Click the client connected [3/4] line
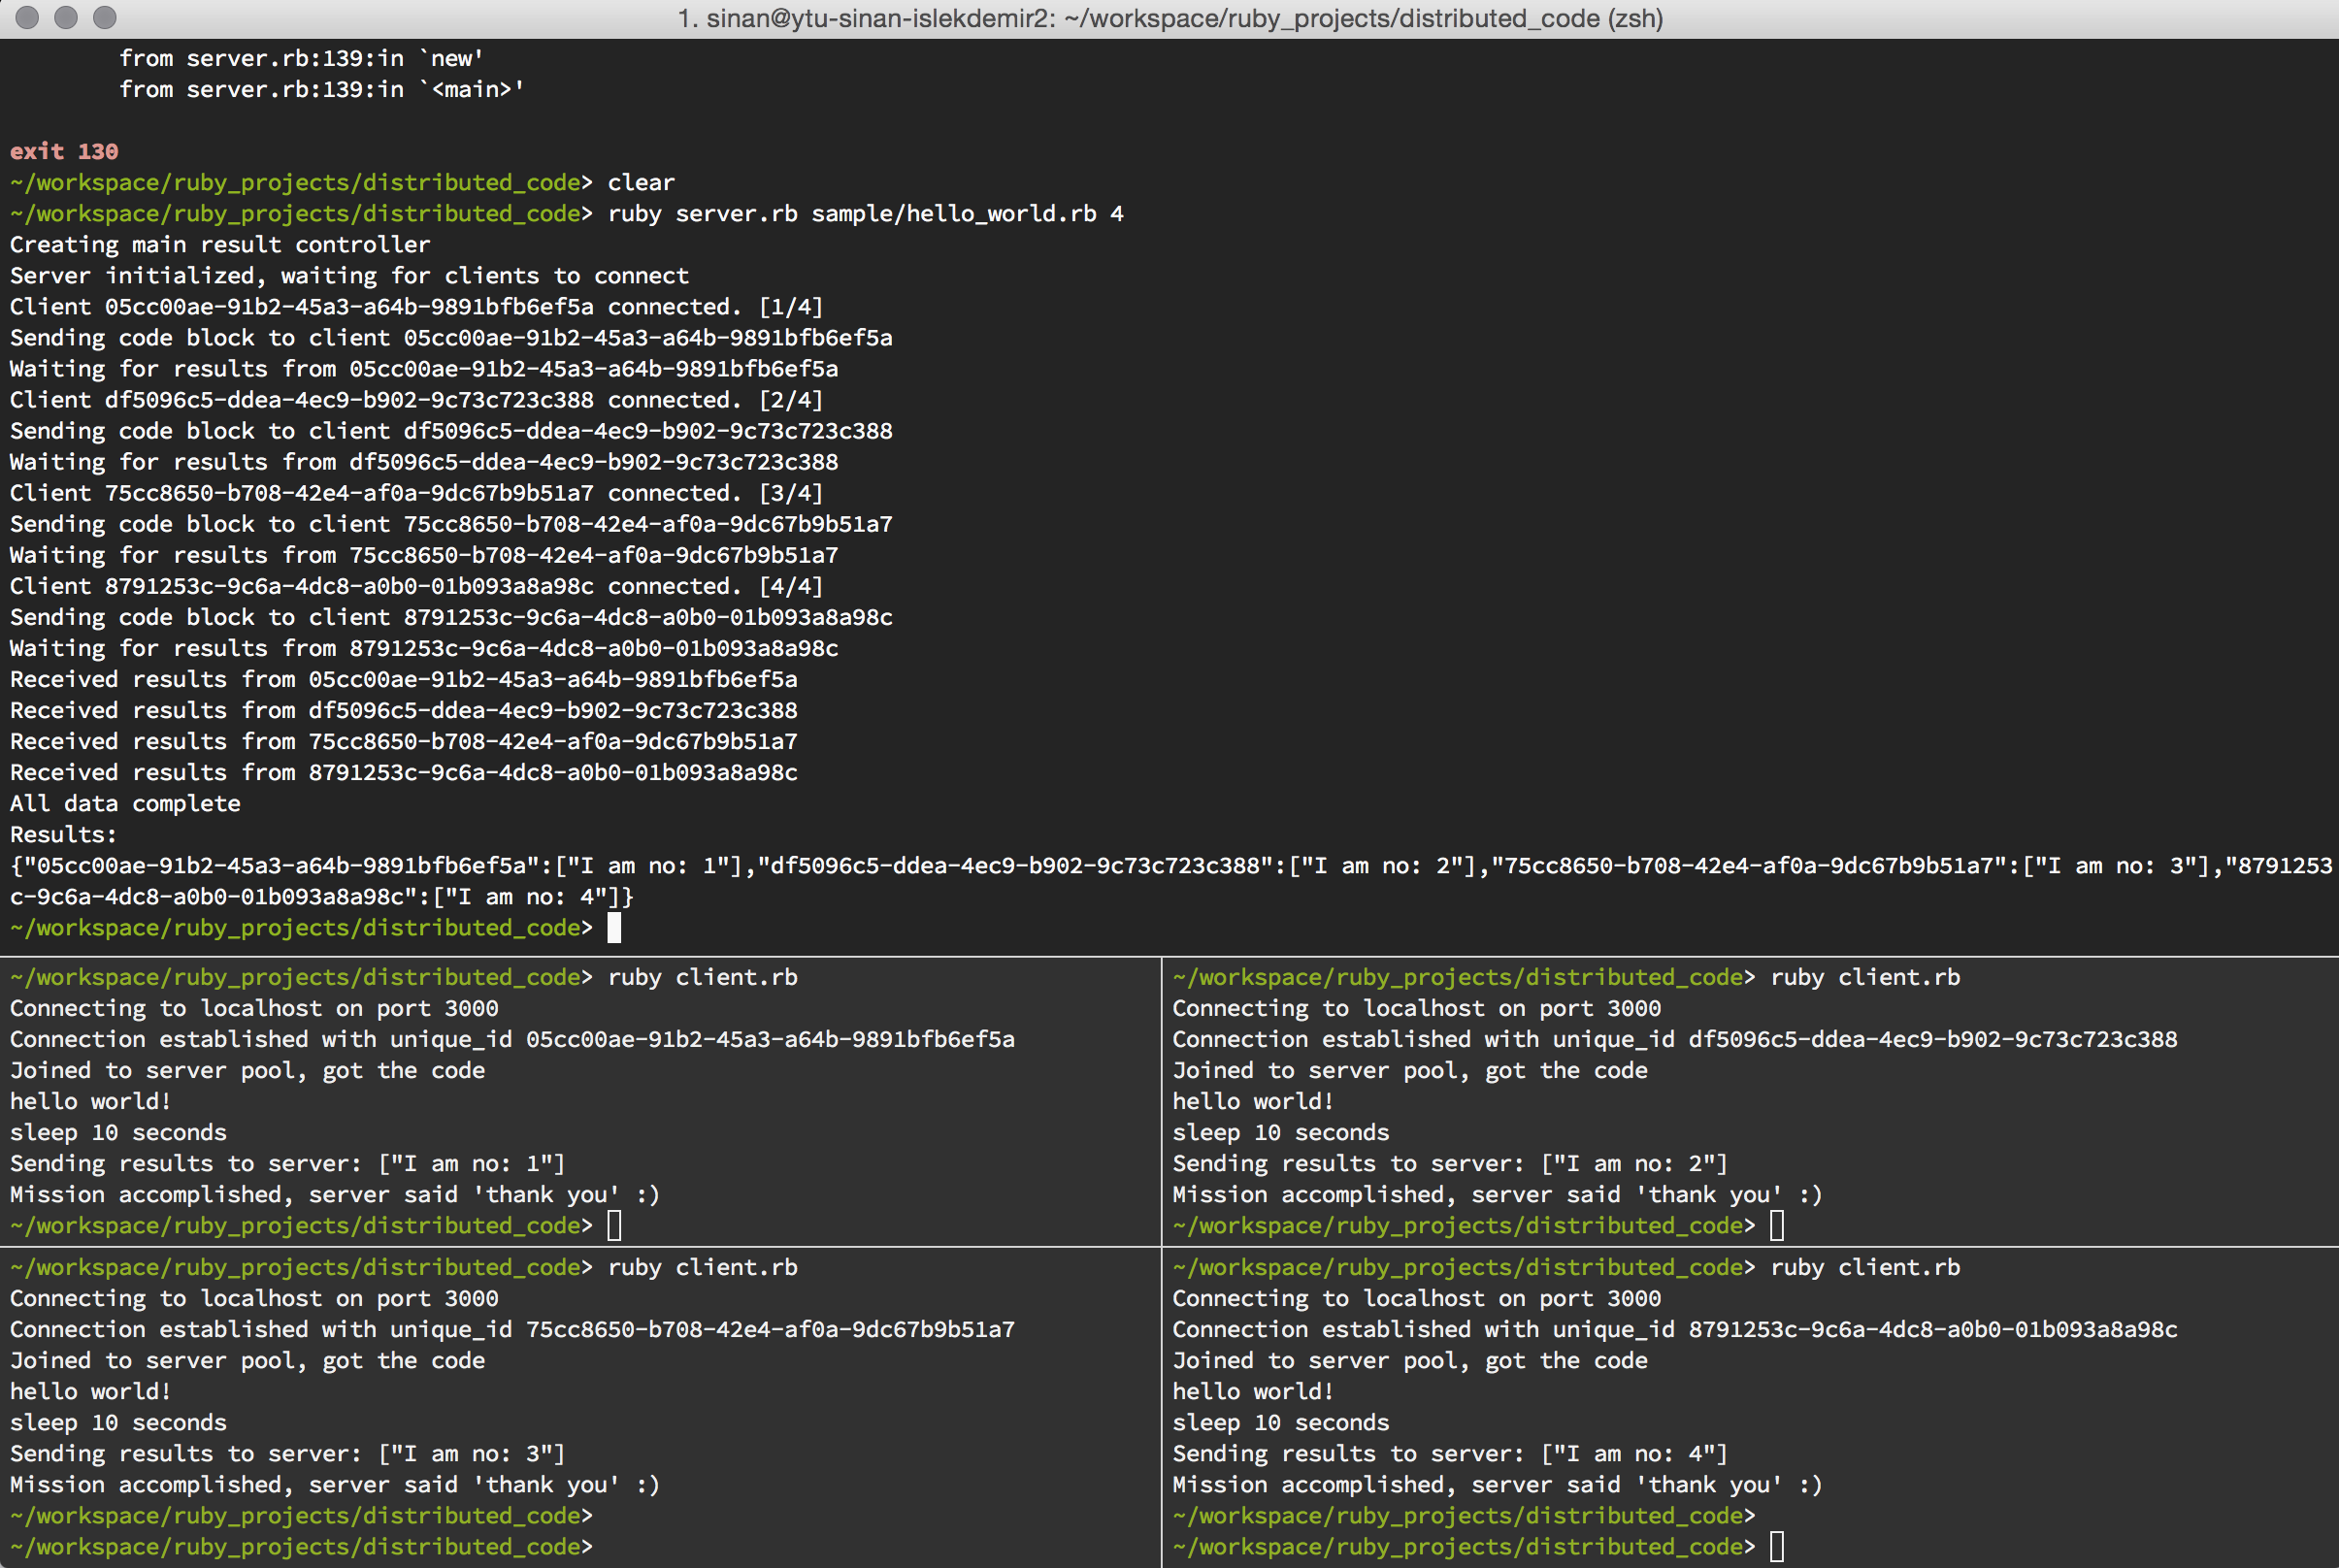This screenshot has height=1568, width=2339. 416,492
